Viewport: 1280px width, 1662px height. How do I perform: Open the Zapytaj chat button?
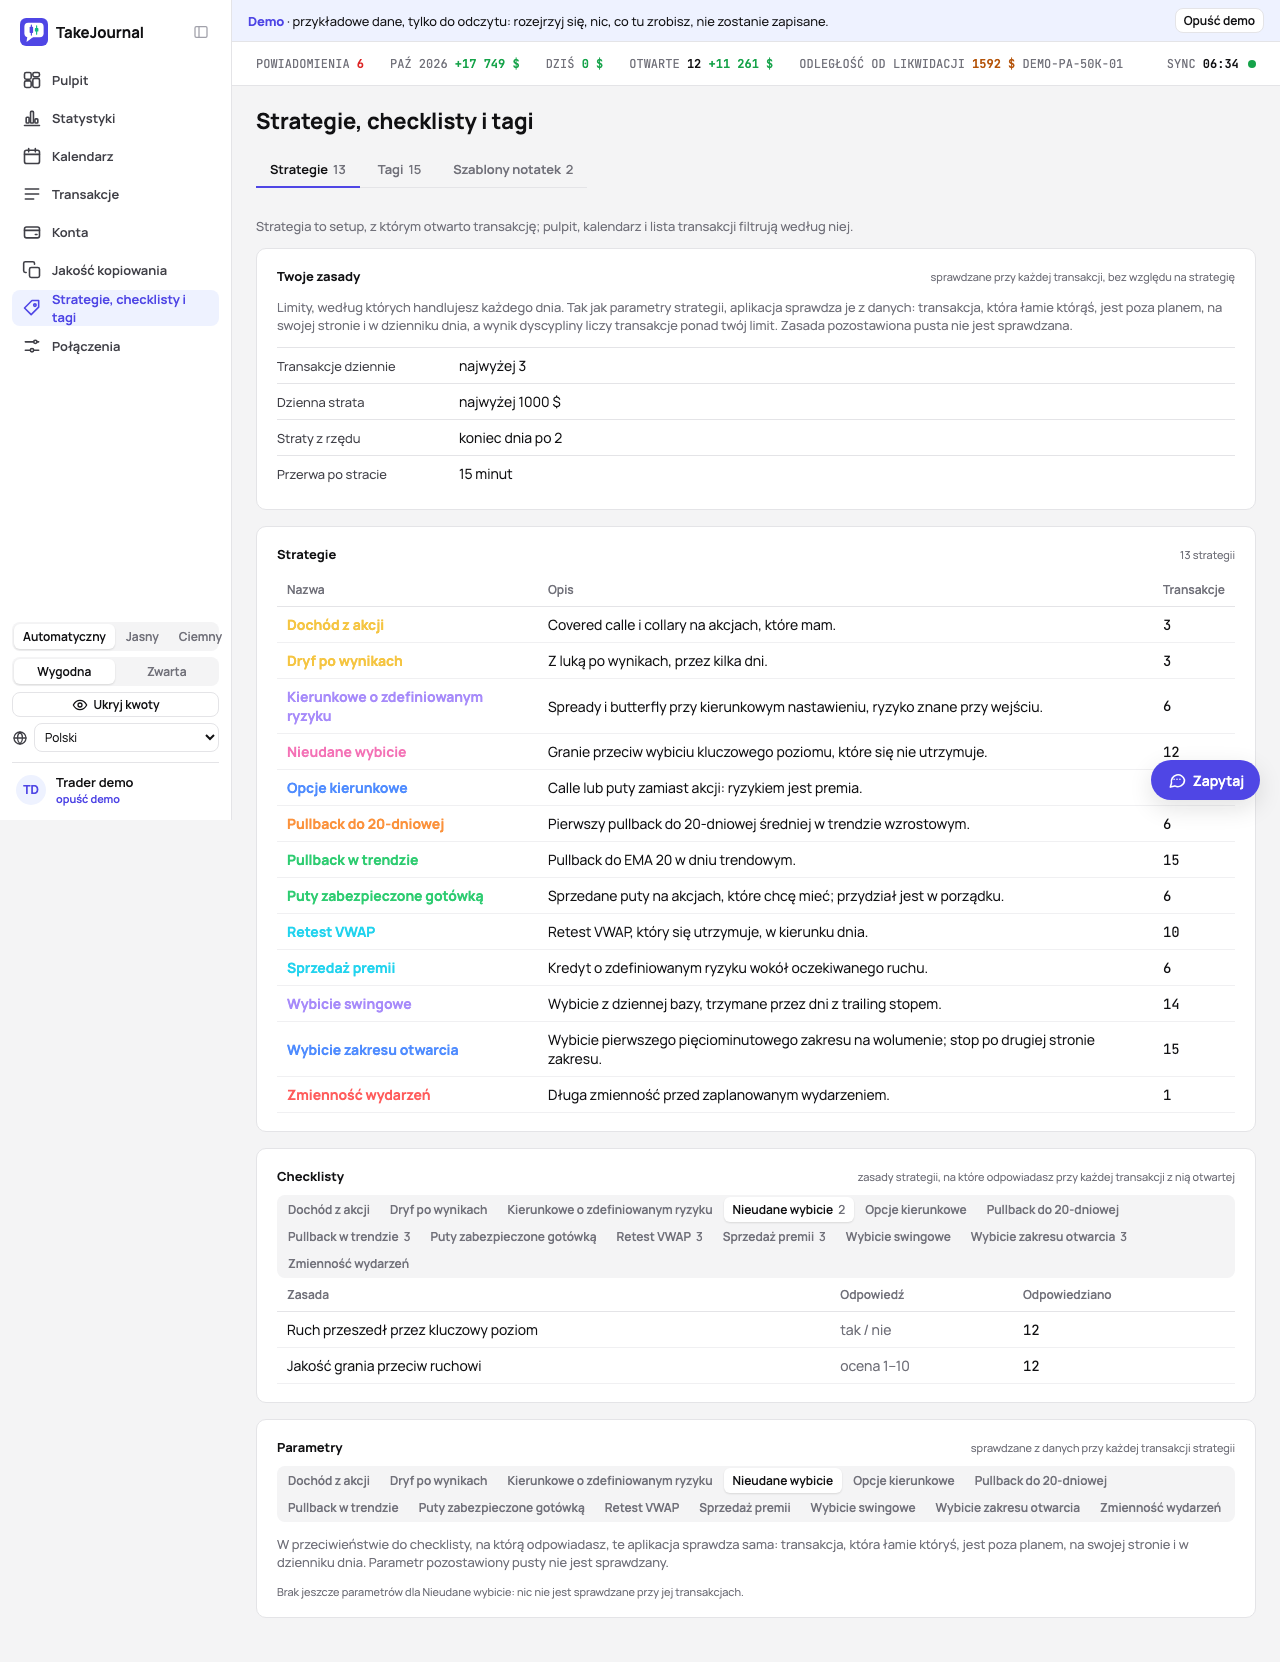click(1205, 781)
